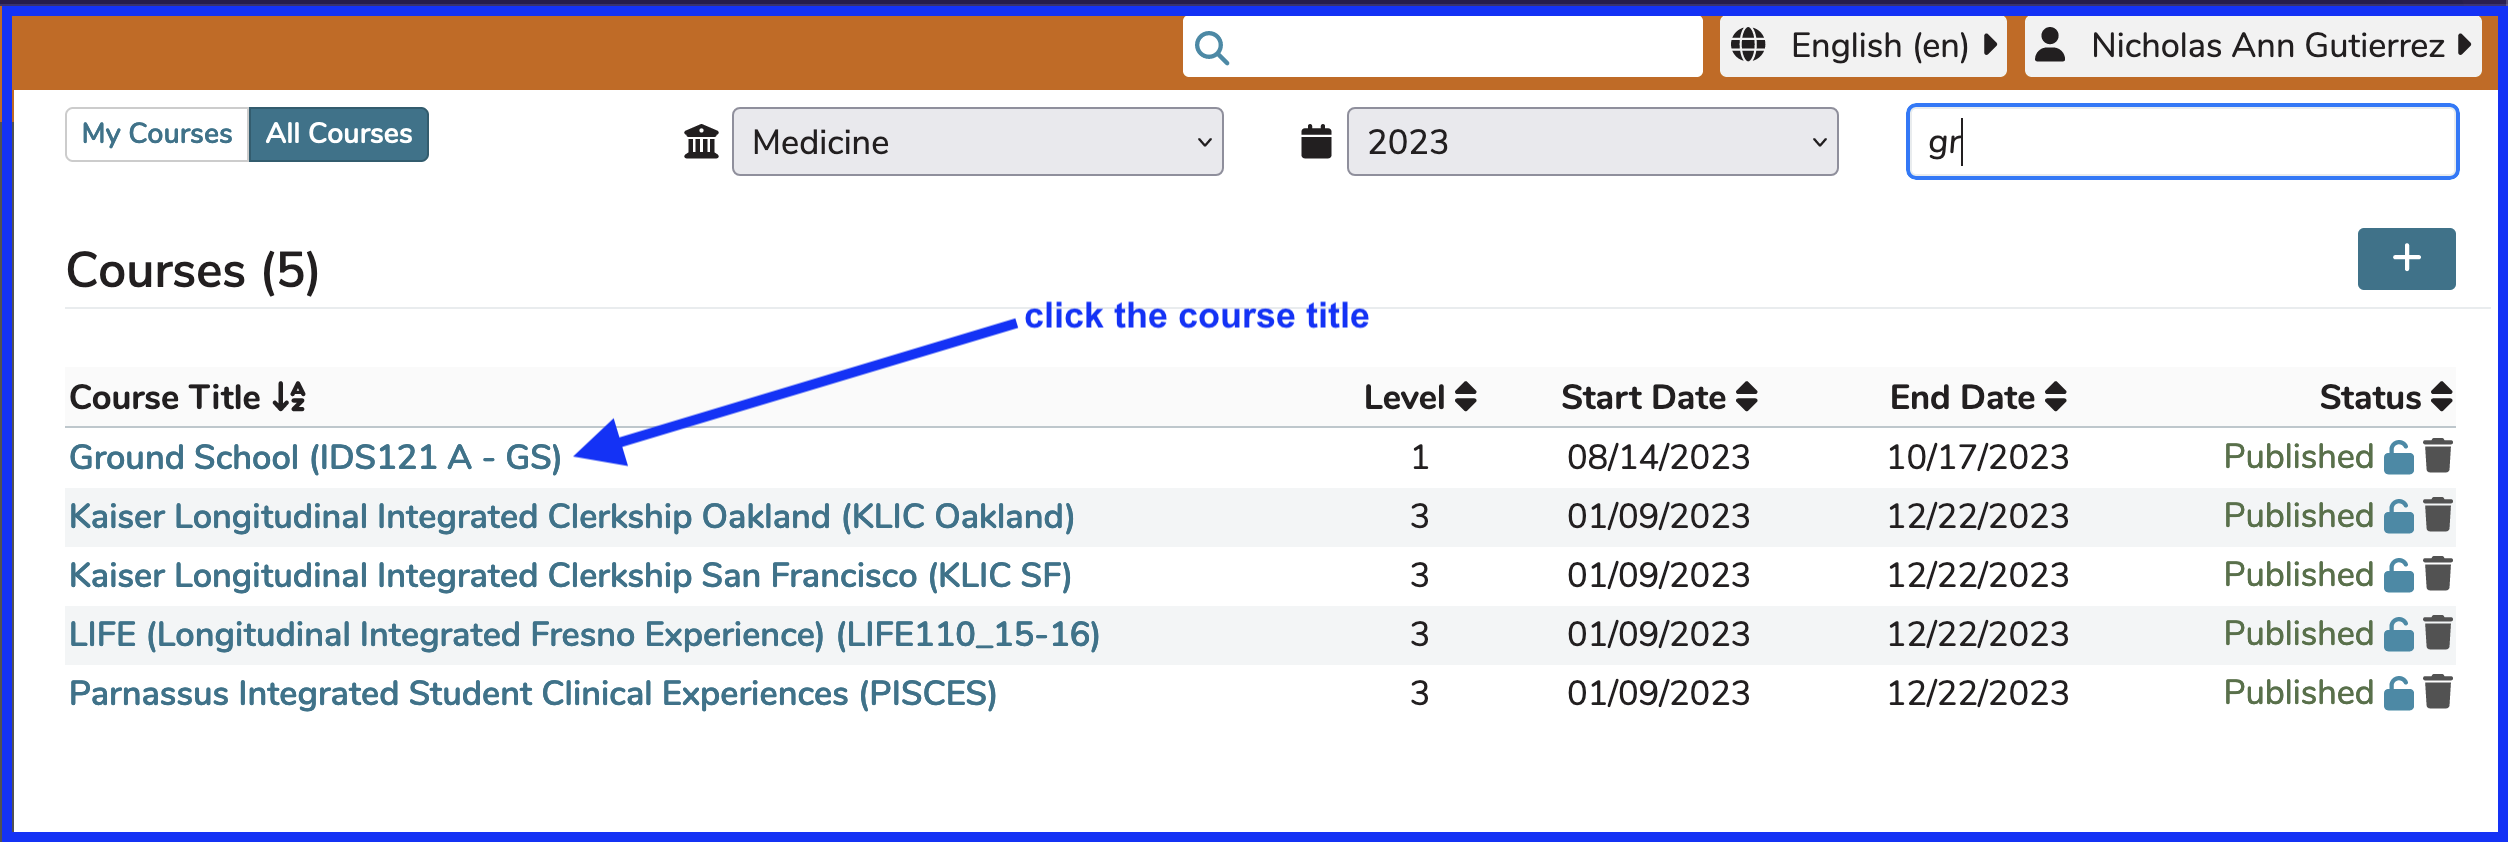
Task: Click Published status of KLIC Oakland
Action: coord(2298,516)
